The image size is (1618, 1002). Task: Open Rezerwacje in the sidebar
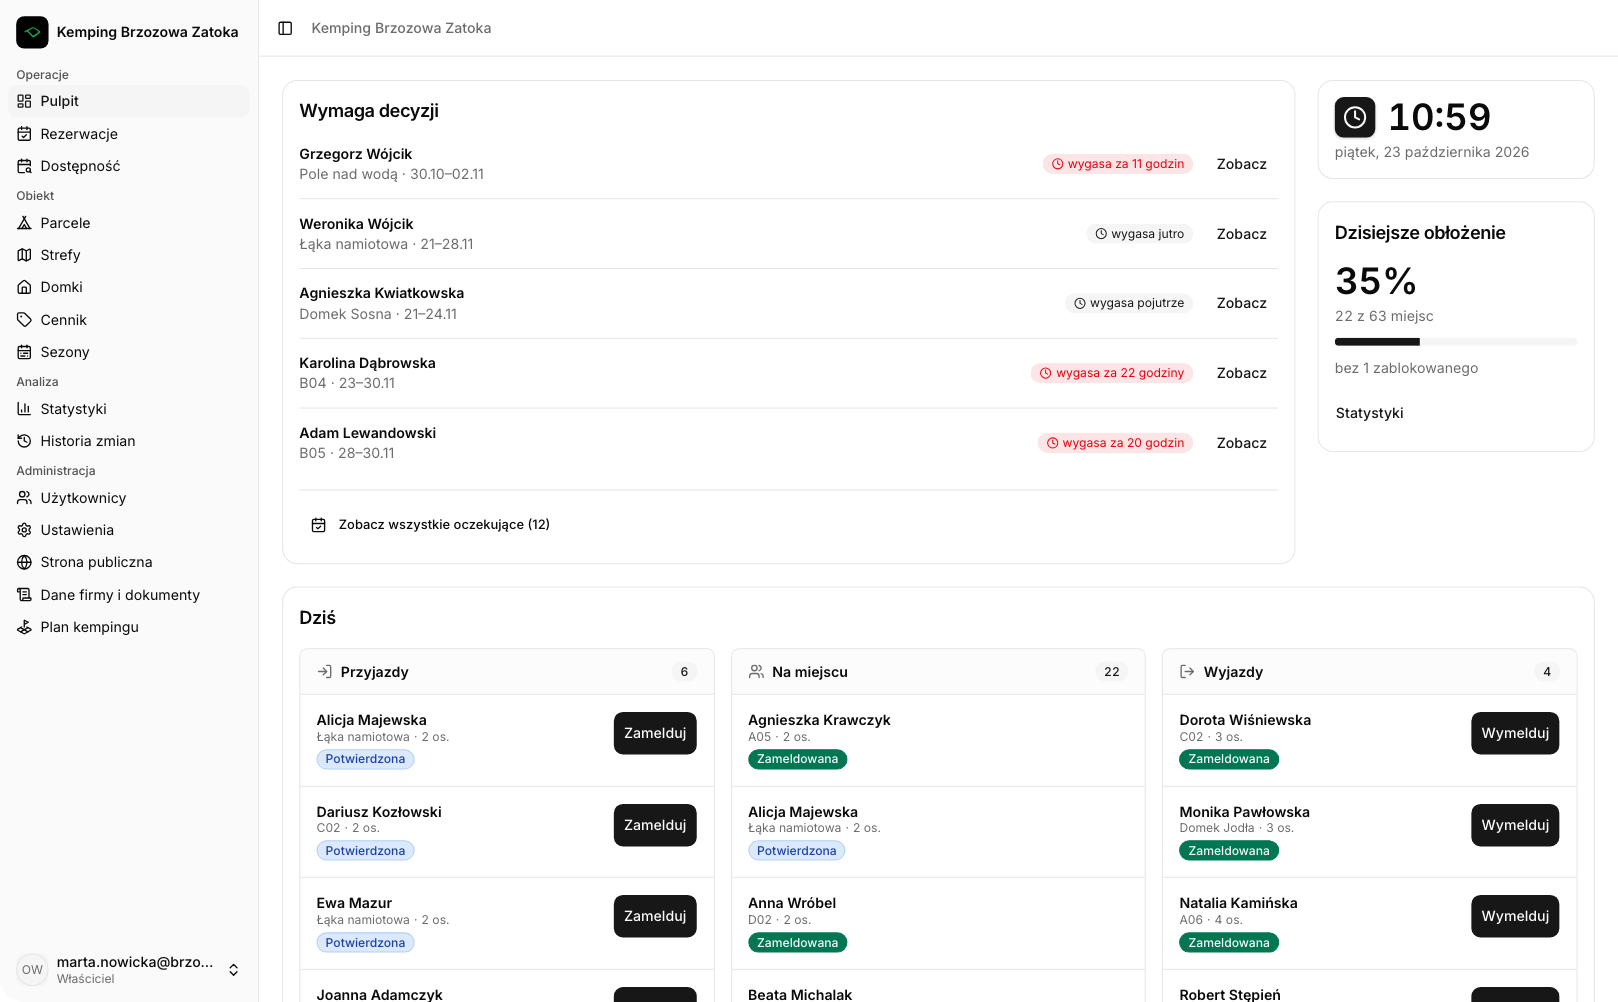click(x=129, y=134)
